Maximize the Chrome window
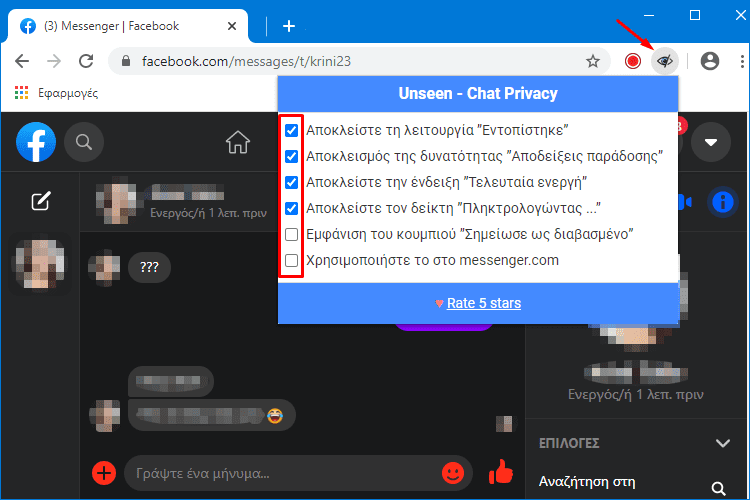Screen dimensions: 750x500 click(x=695, y=15)
